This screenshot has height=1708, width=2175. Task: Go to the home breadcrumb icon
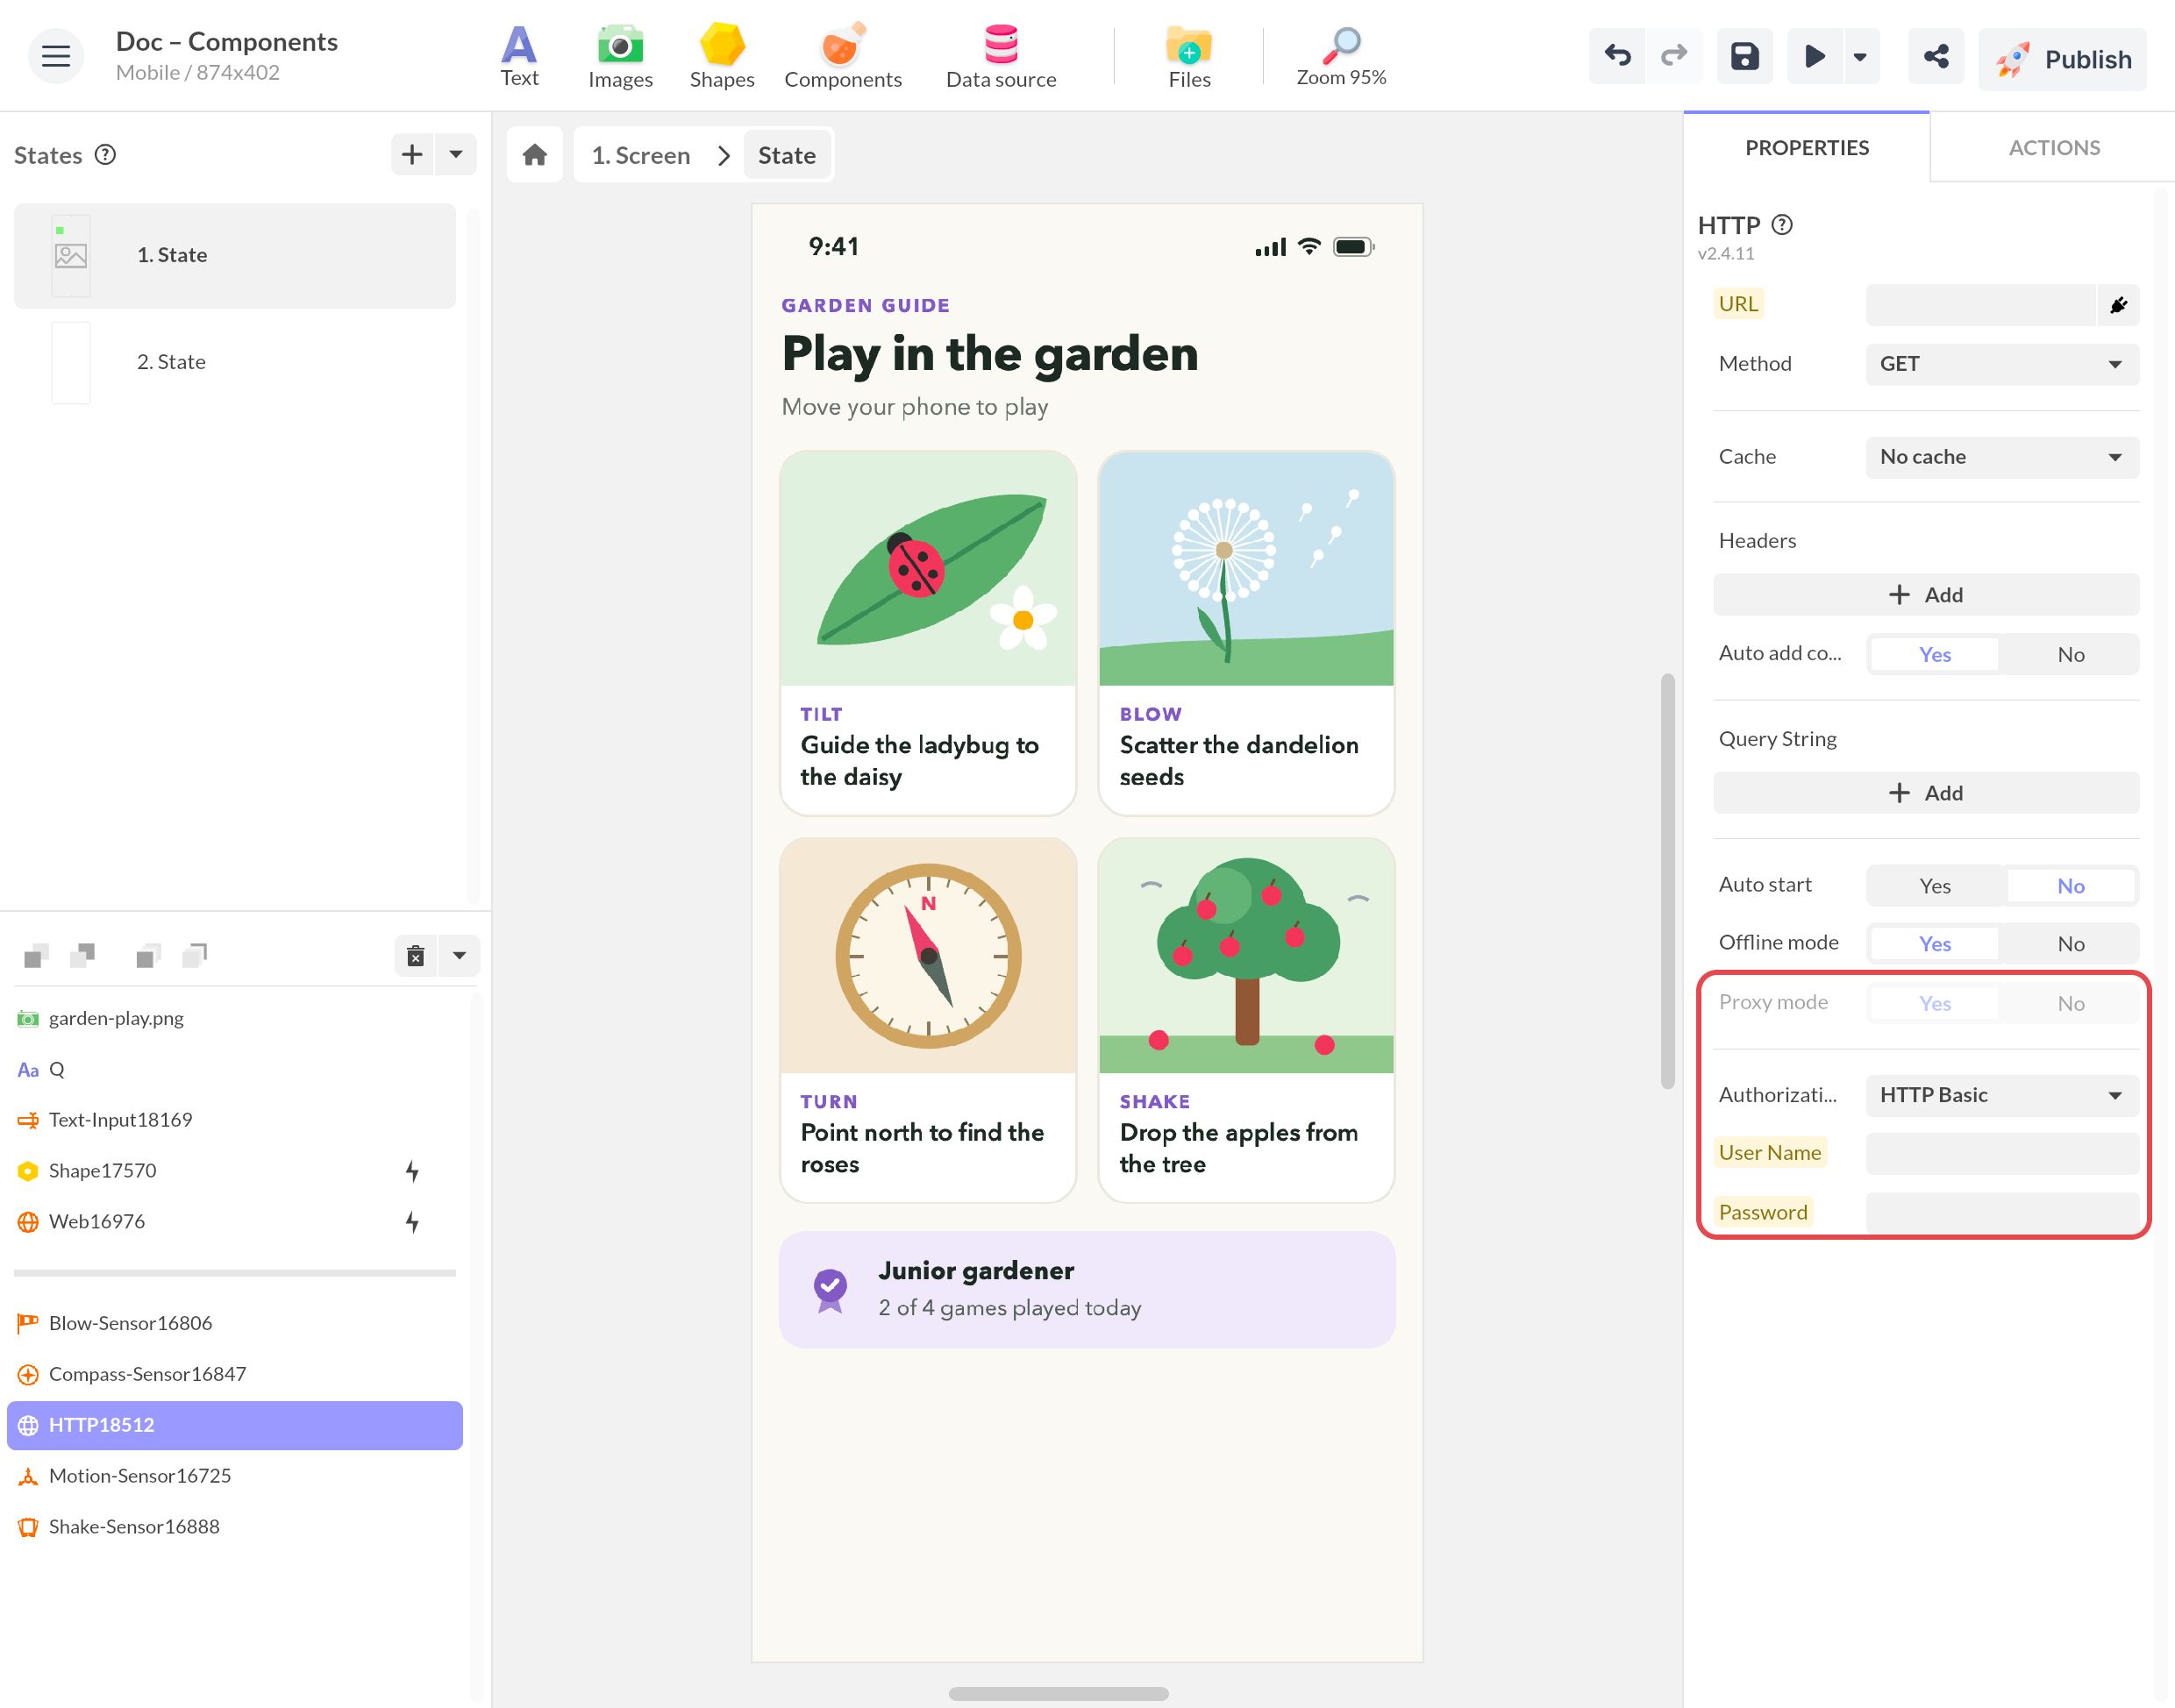point(535,155)
